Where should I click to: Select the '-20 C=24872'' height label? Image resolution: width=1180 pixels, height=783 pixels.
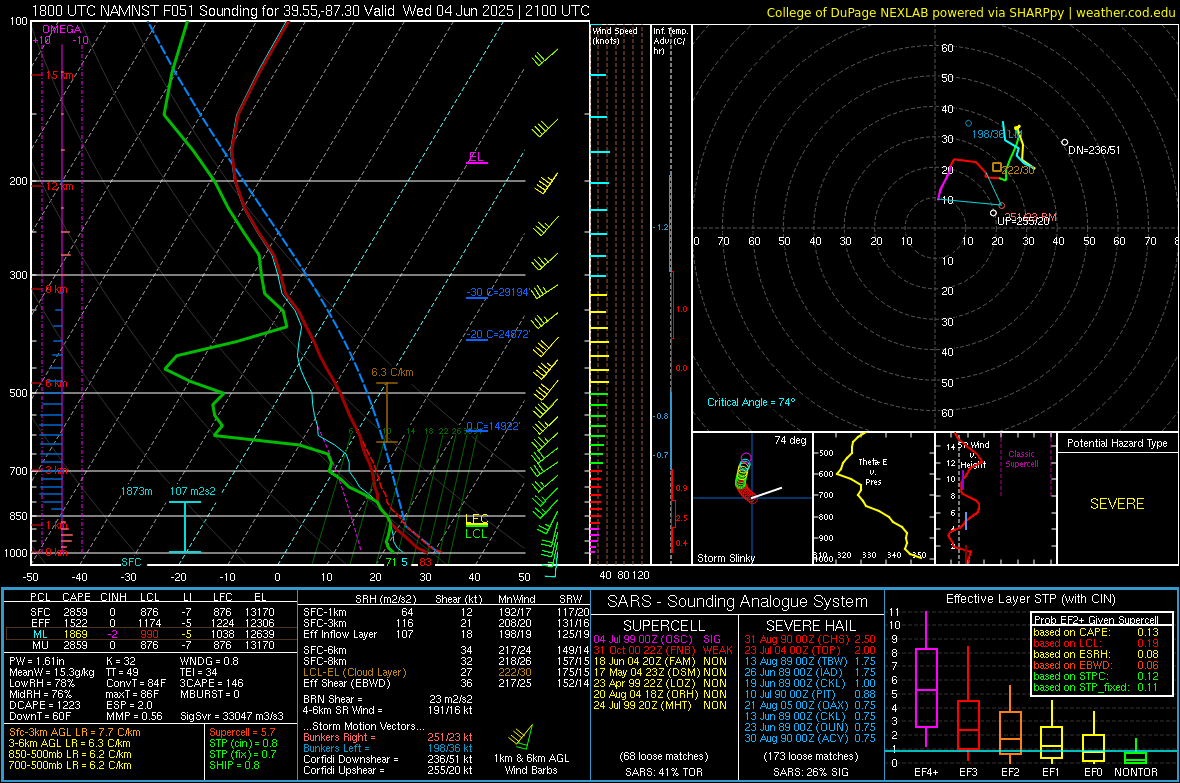498,334
